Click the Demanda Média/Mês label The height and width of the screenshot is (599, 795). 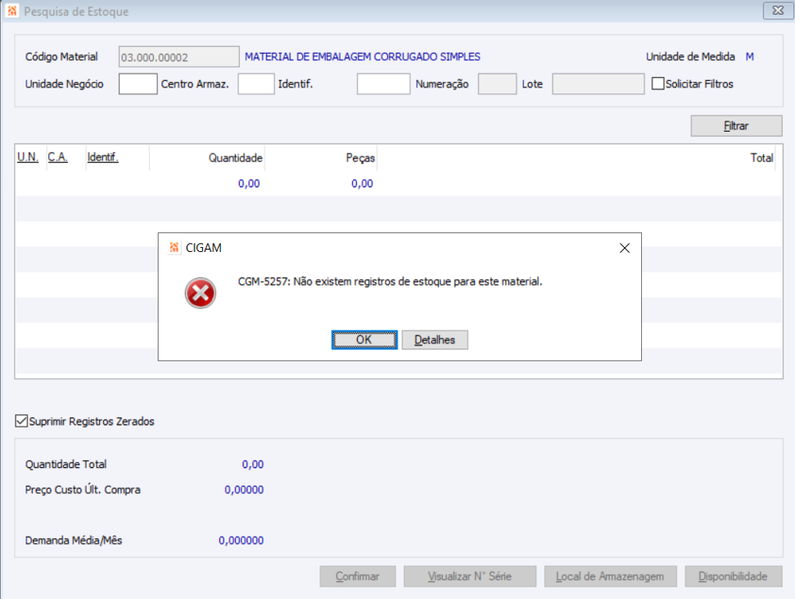point(74,540)
